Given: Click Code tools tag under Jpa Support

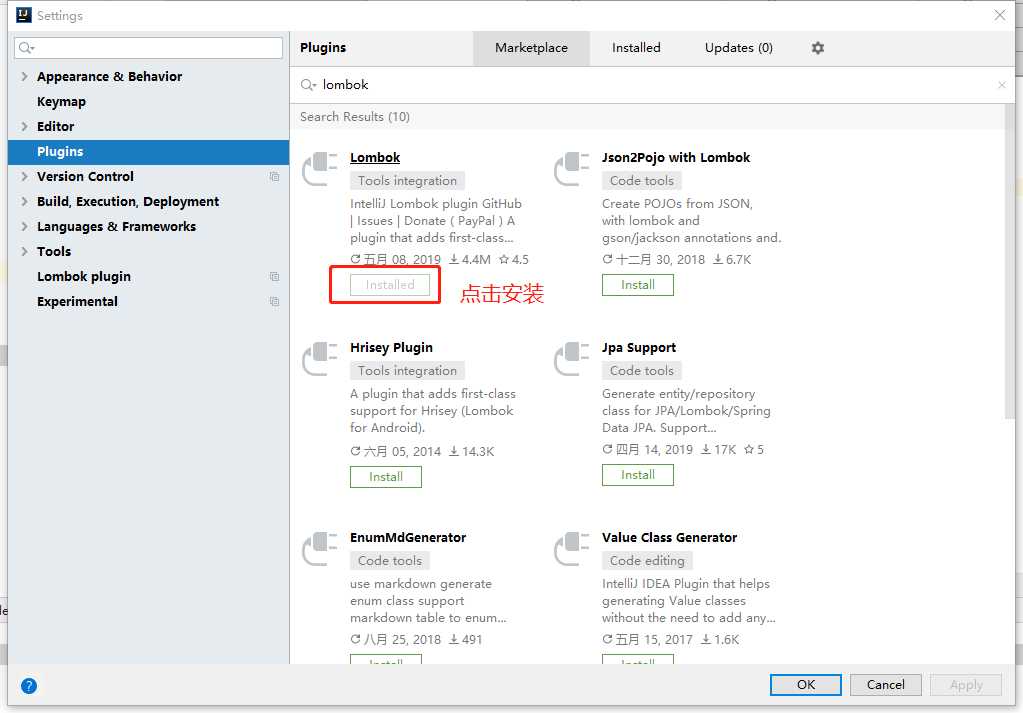Looking at the screenshot, I should (641, 371).
